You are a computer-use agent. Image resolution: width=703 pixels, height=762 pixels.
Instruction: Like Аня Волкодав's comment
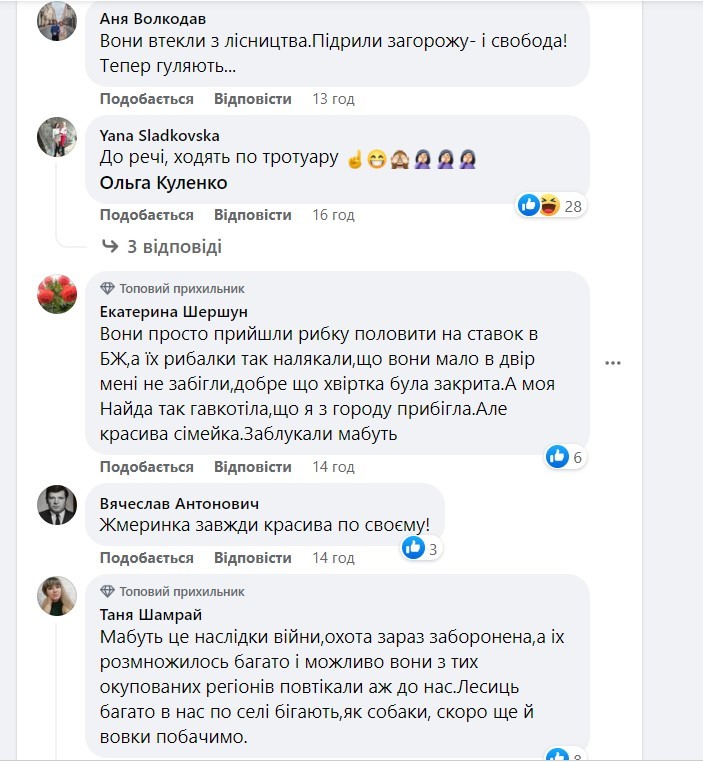point(146,99)
